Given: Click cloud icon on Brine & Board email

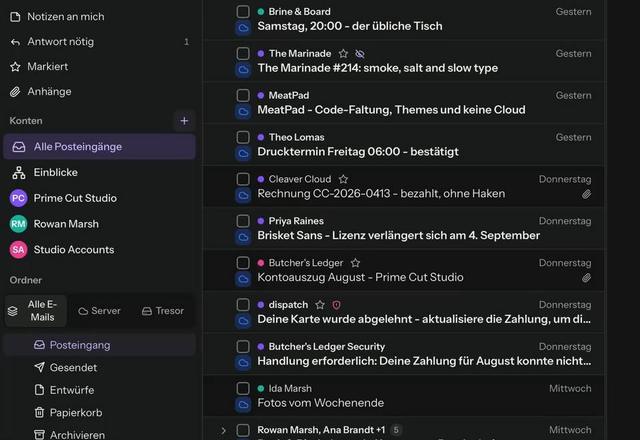Looking at the screenshot, I should pos(243,28).
